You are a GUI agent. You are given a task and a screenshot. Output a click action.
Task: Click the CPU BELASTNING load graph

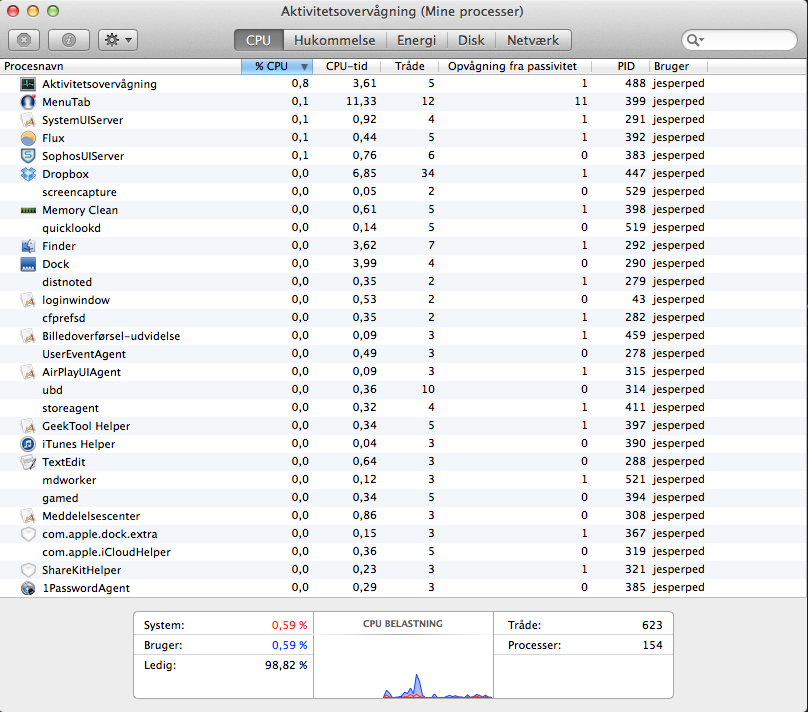tap(403, 665)
